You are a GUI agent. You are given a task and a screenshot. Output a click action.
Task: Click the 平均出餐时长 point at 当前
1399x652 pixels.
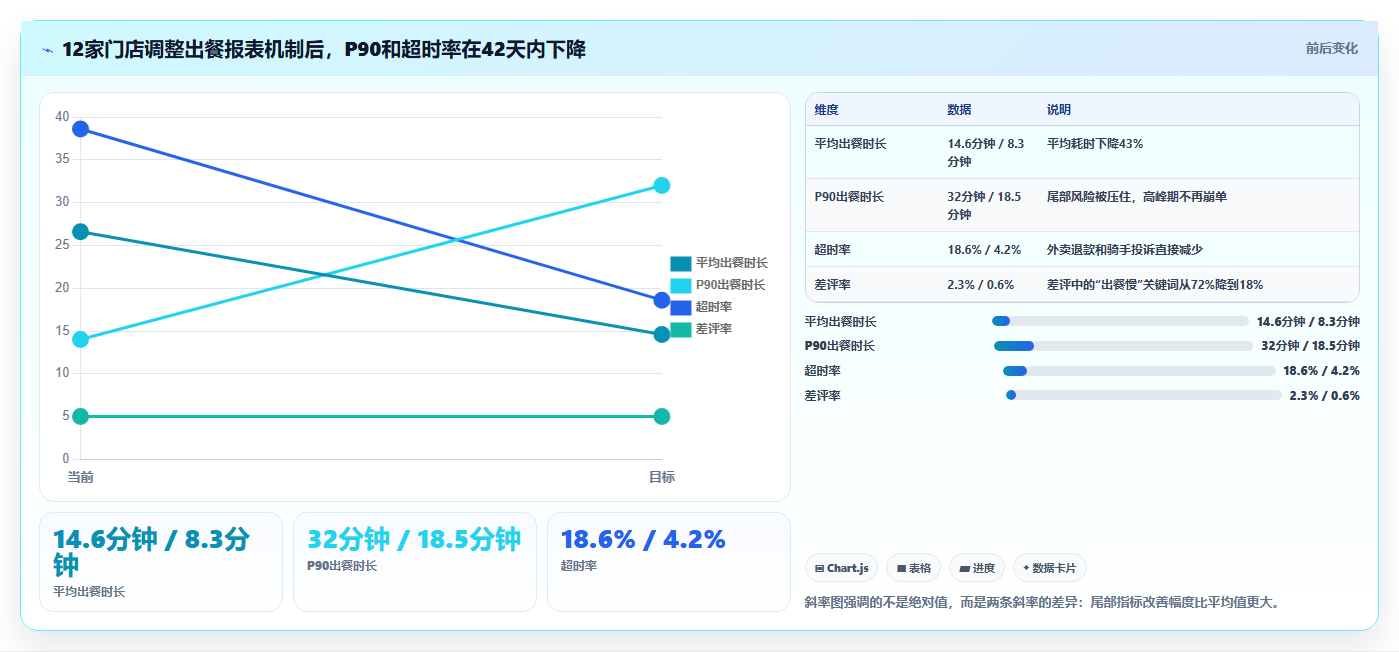(x=81, y=232)
